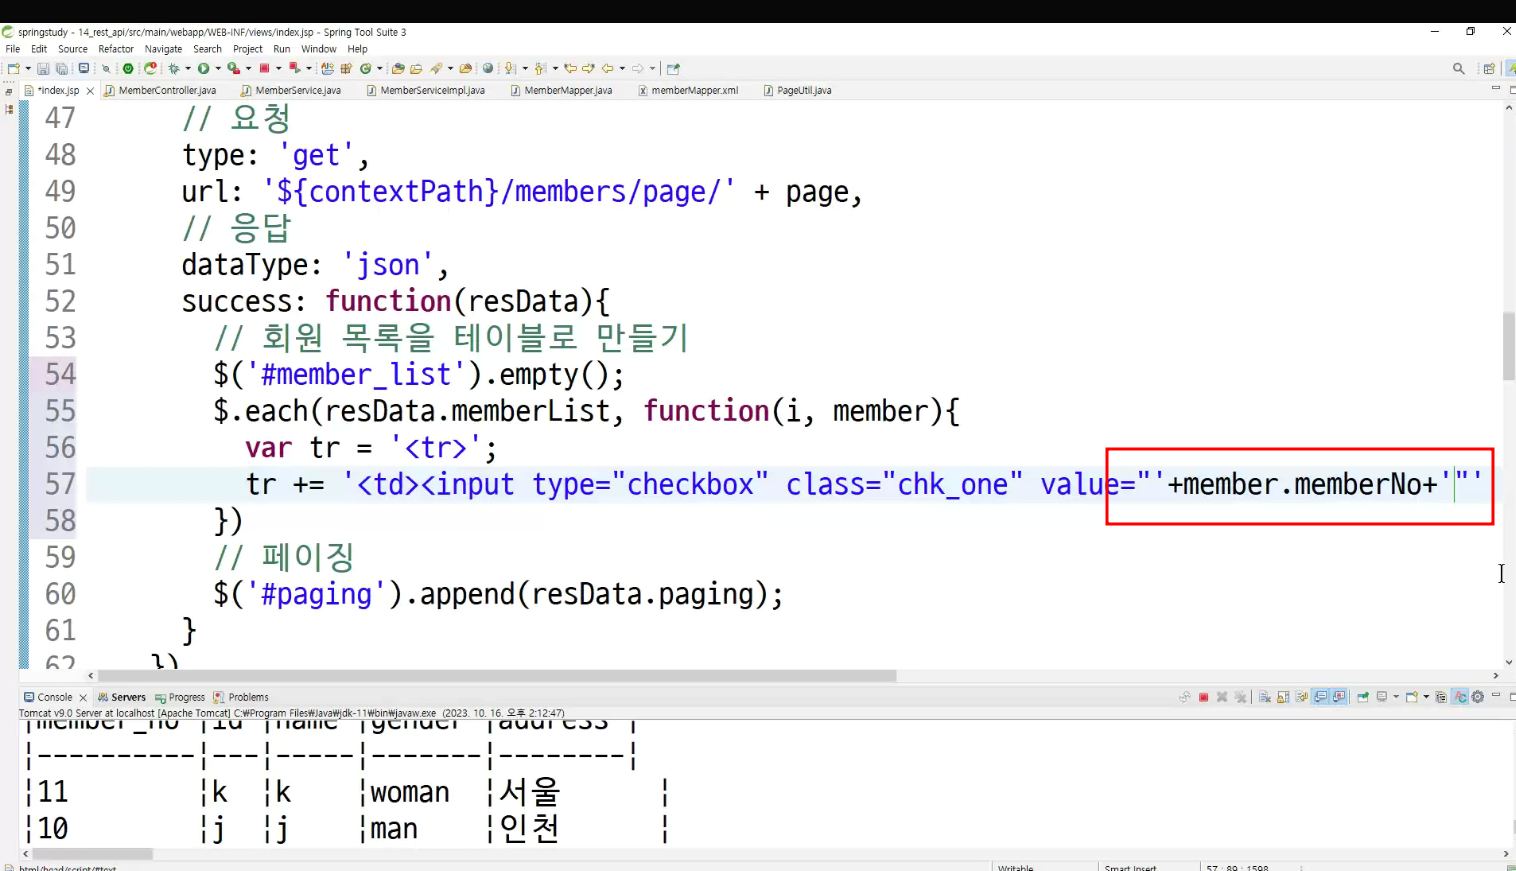This screenshot has height=871, width=1516.
Task: Open the Help menu
Action: click(358, 49)
